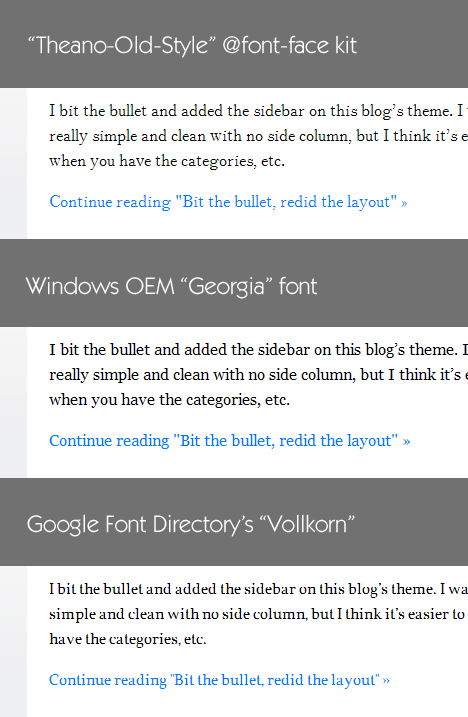Click "have the categories, etc." line in Vollkorn sample

point(128,639)
